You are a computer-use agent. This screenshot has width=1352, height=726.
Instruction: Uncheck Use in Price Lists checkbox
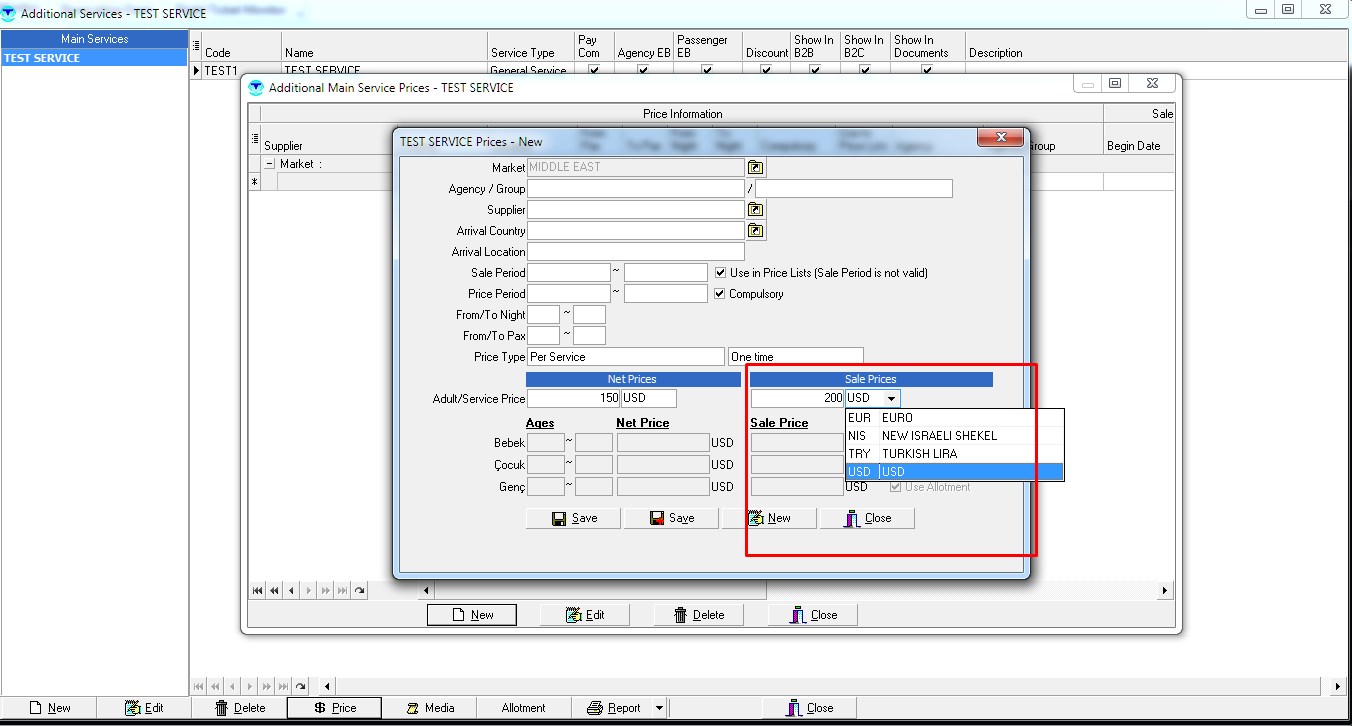click(x=721, y=273)
